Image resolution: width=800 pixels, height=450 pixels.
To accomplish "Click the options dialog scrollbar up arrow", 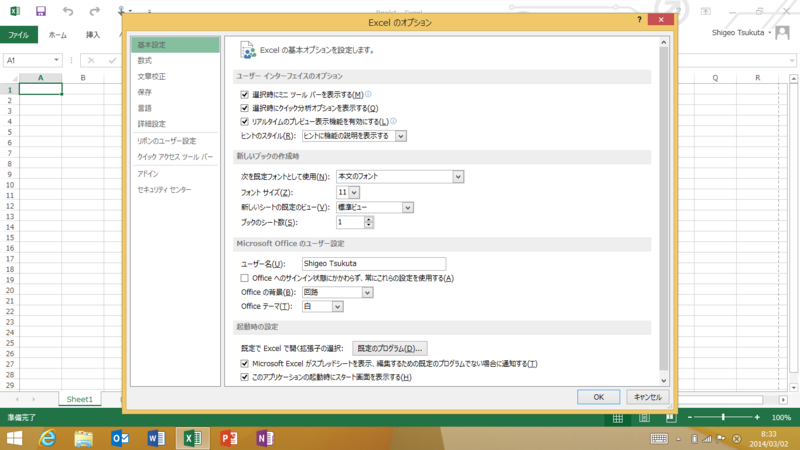I will point(664,42).
